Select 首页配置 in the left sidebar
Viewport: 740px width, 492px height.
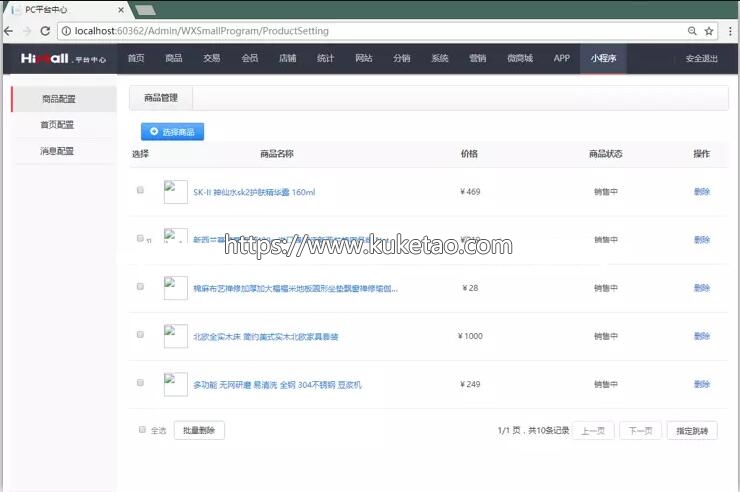57,125
